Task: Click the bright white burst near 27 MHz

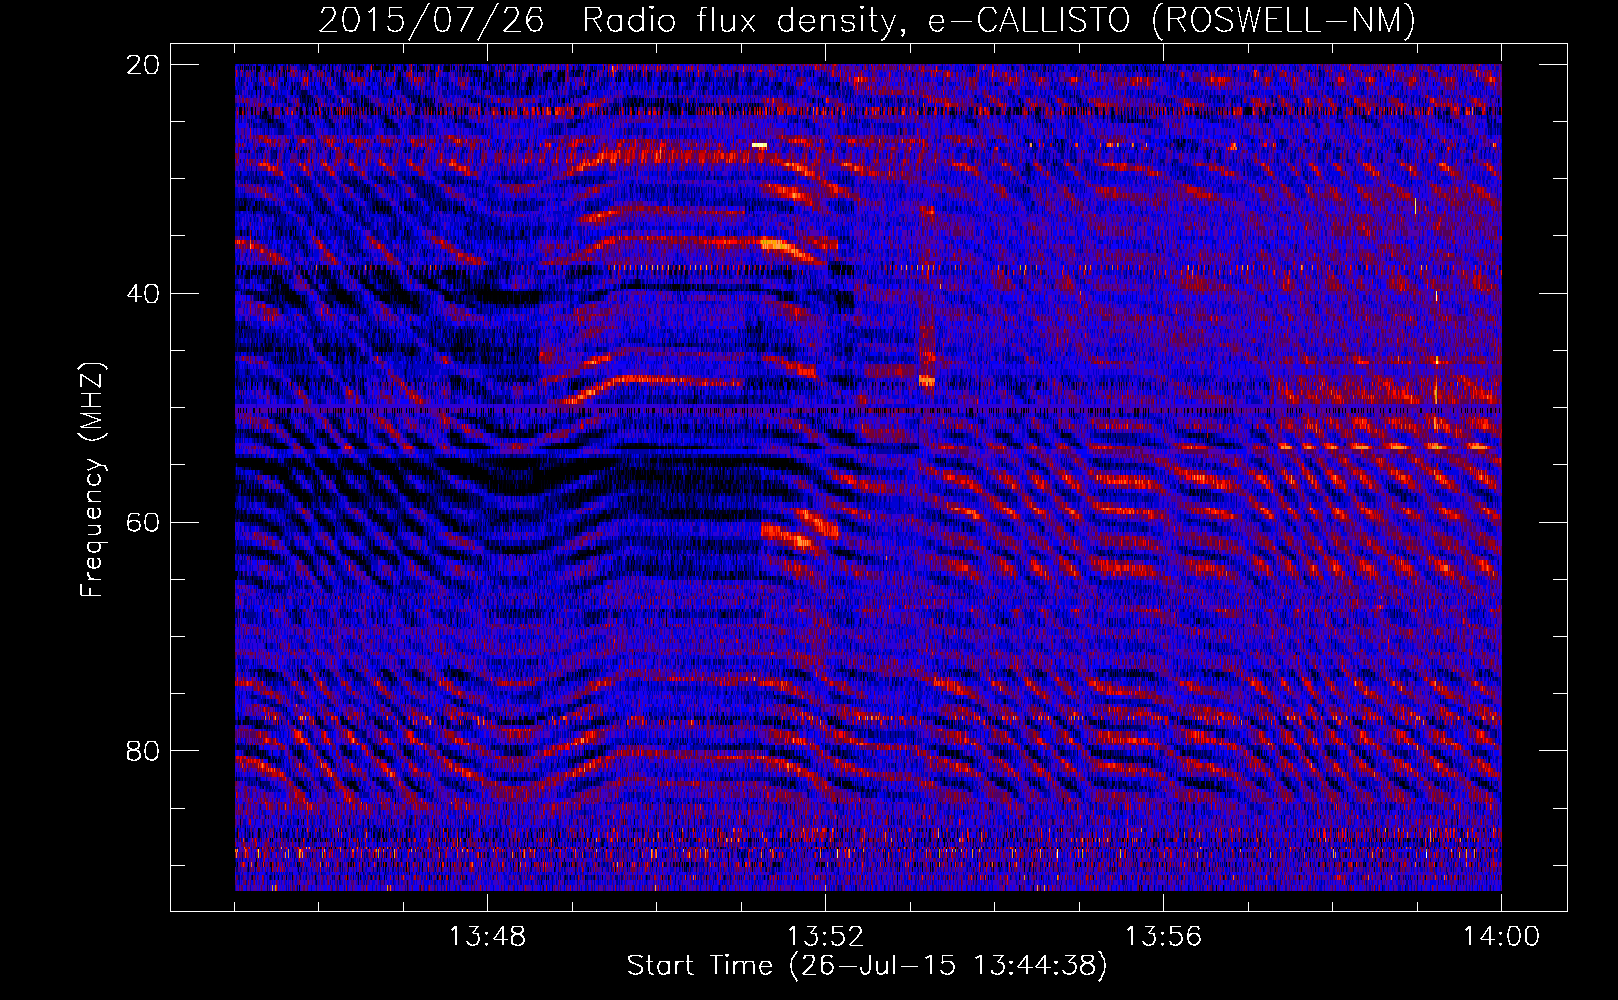Action: point(760,145)
